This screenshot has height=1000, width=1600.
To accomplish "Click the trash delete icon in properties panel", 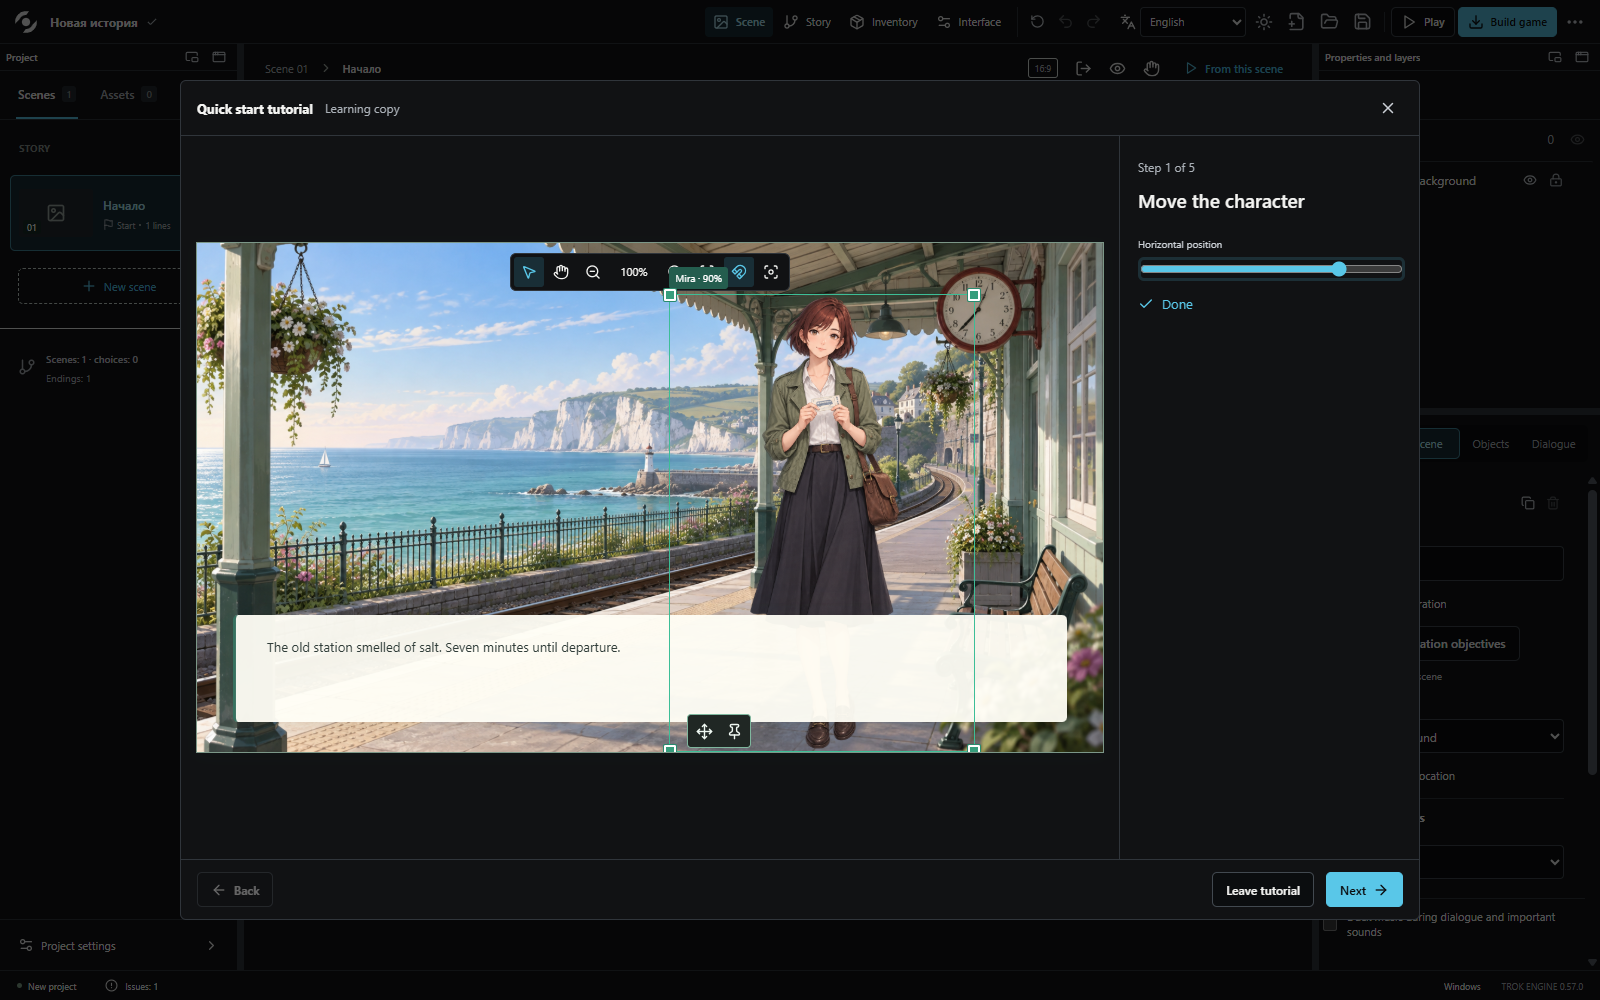I will 1553,503.
